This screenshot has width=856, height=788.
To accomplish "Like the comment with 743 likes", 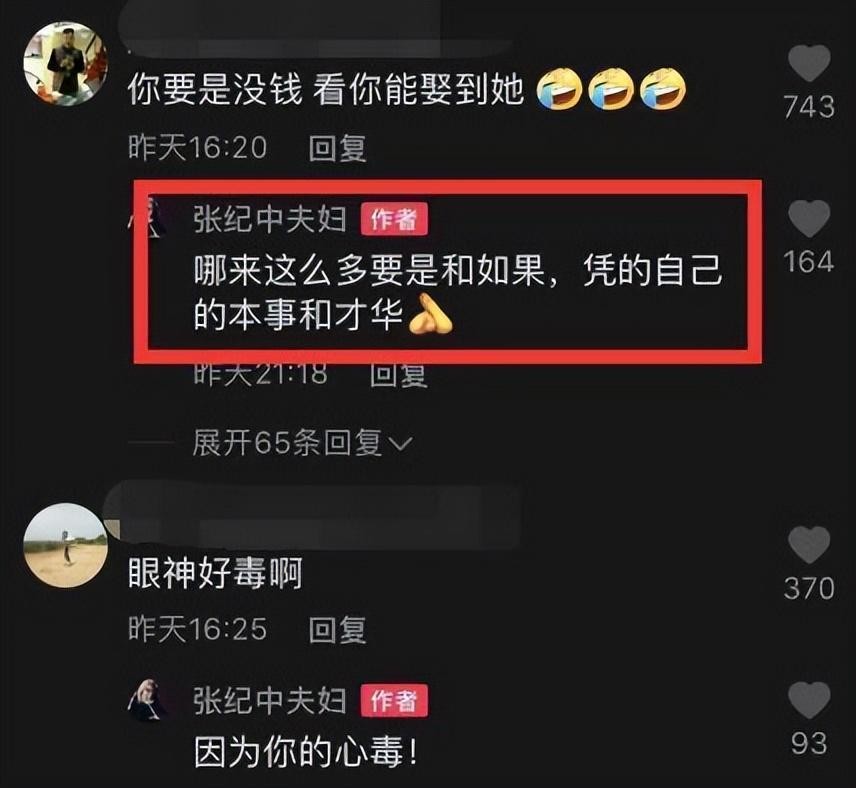I will (x=809, y=63).
